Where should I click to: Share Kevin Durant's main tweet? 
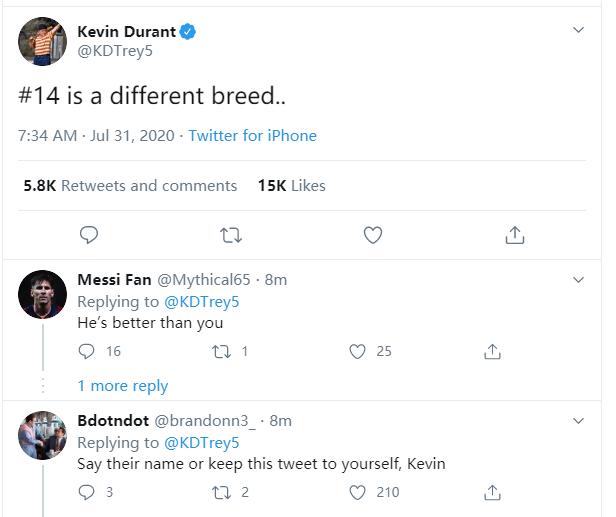pyautogui.click(x=515, y=235)
